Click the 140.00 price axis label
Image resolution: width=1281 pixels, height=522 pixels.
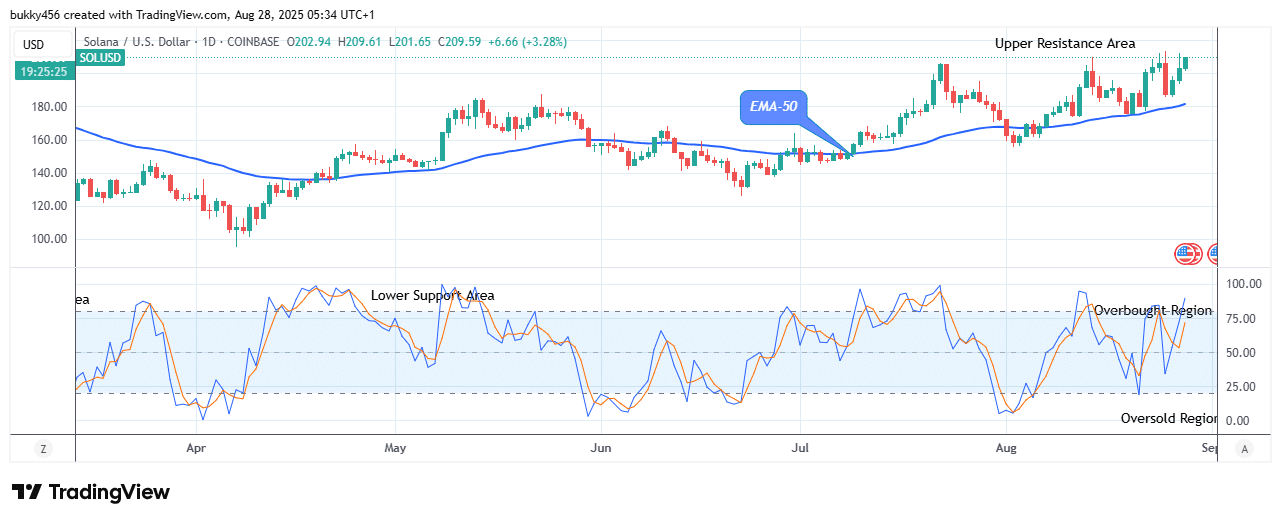click(x=47, y=173)
